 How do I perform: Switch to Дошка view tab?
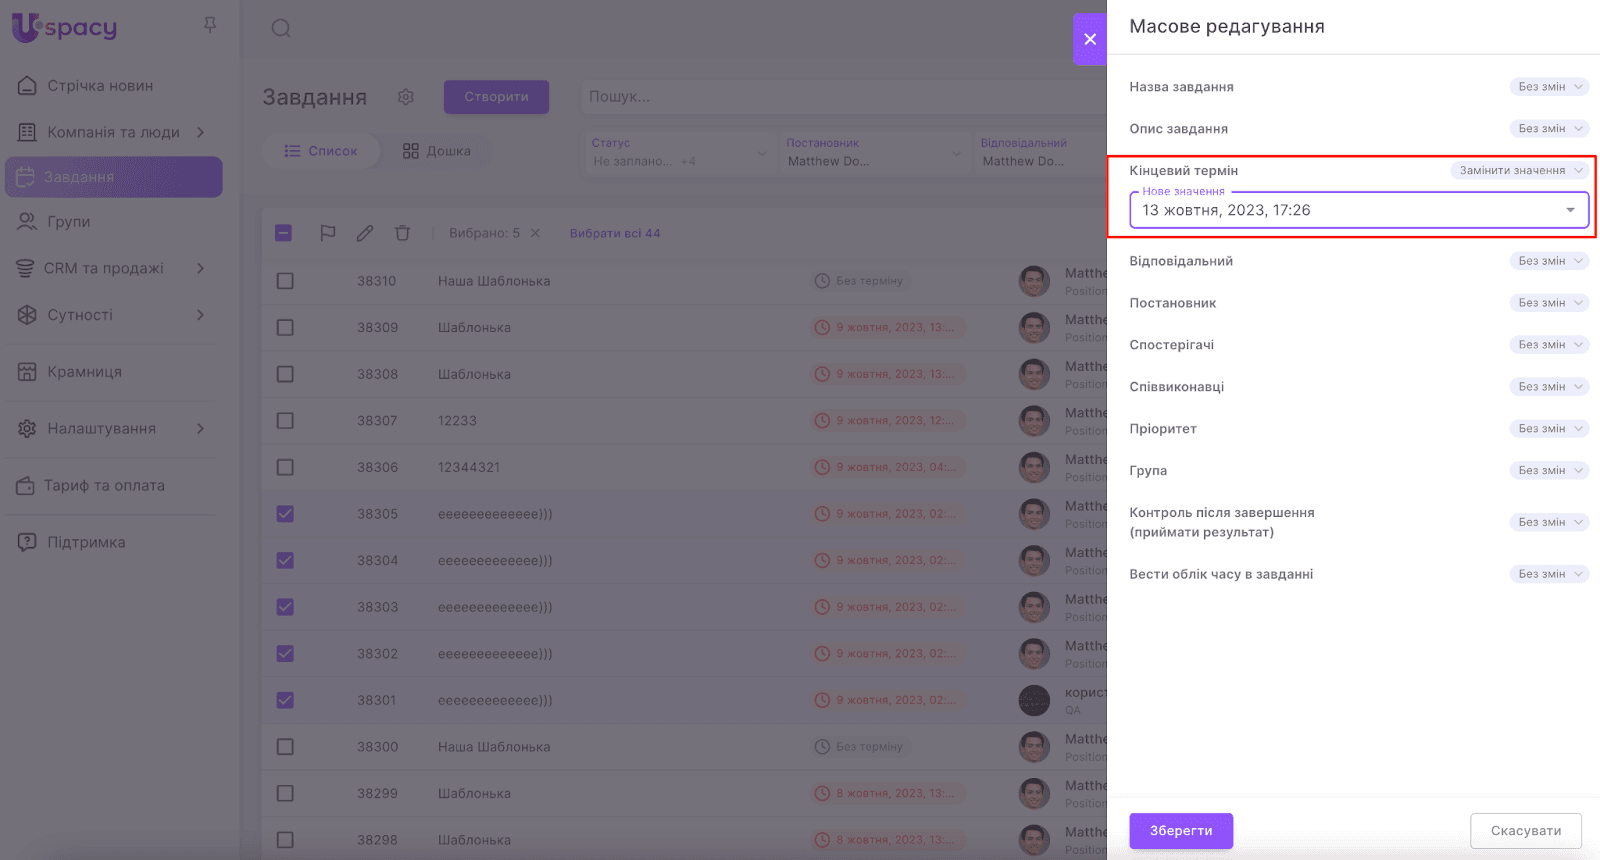pyautogui.click(x=437, y=151)
